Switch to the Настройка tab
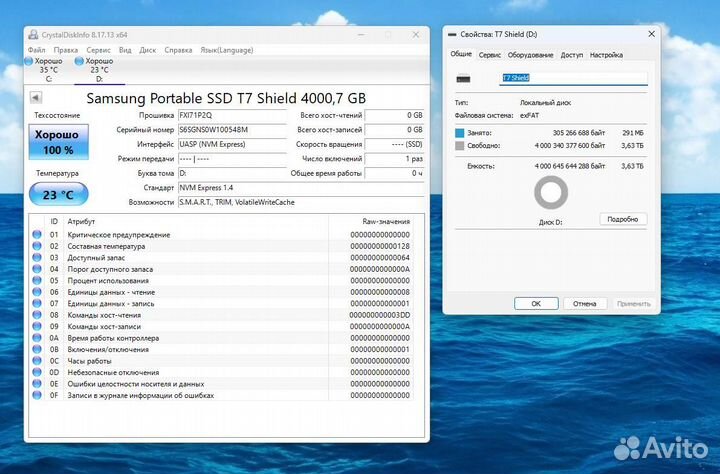720x474 pixels. [606, 55]
